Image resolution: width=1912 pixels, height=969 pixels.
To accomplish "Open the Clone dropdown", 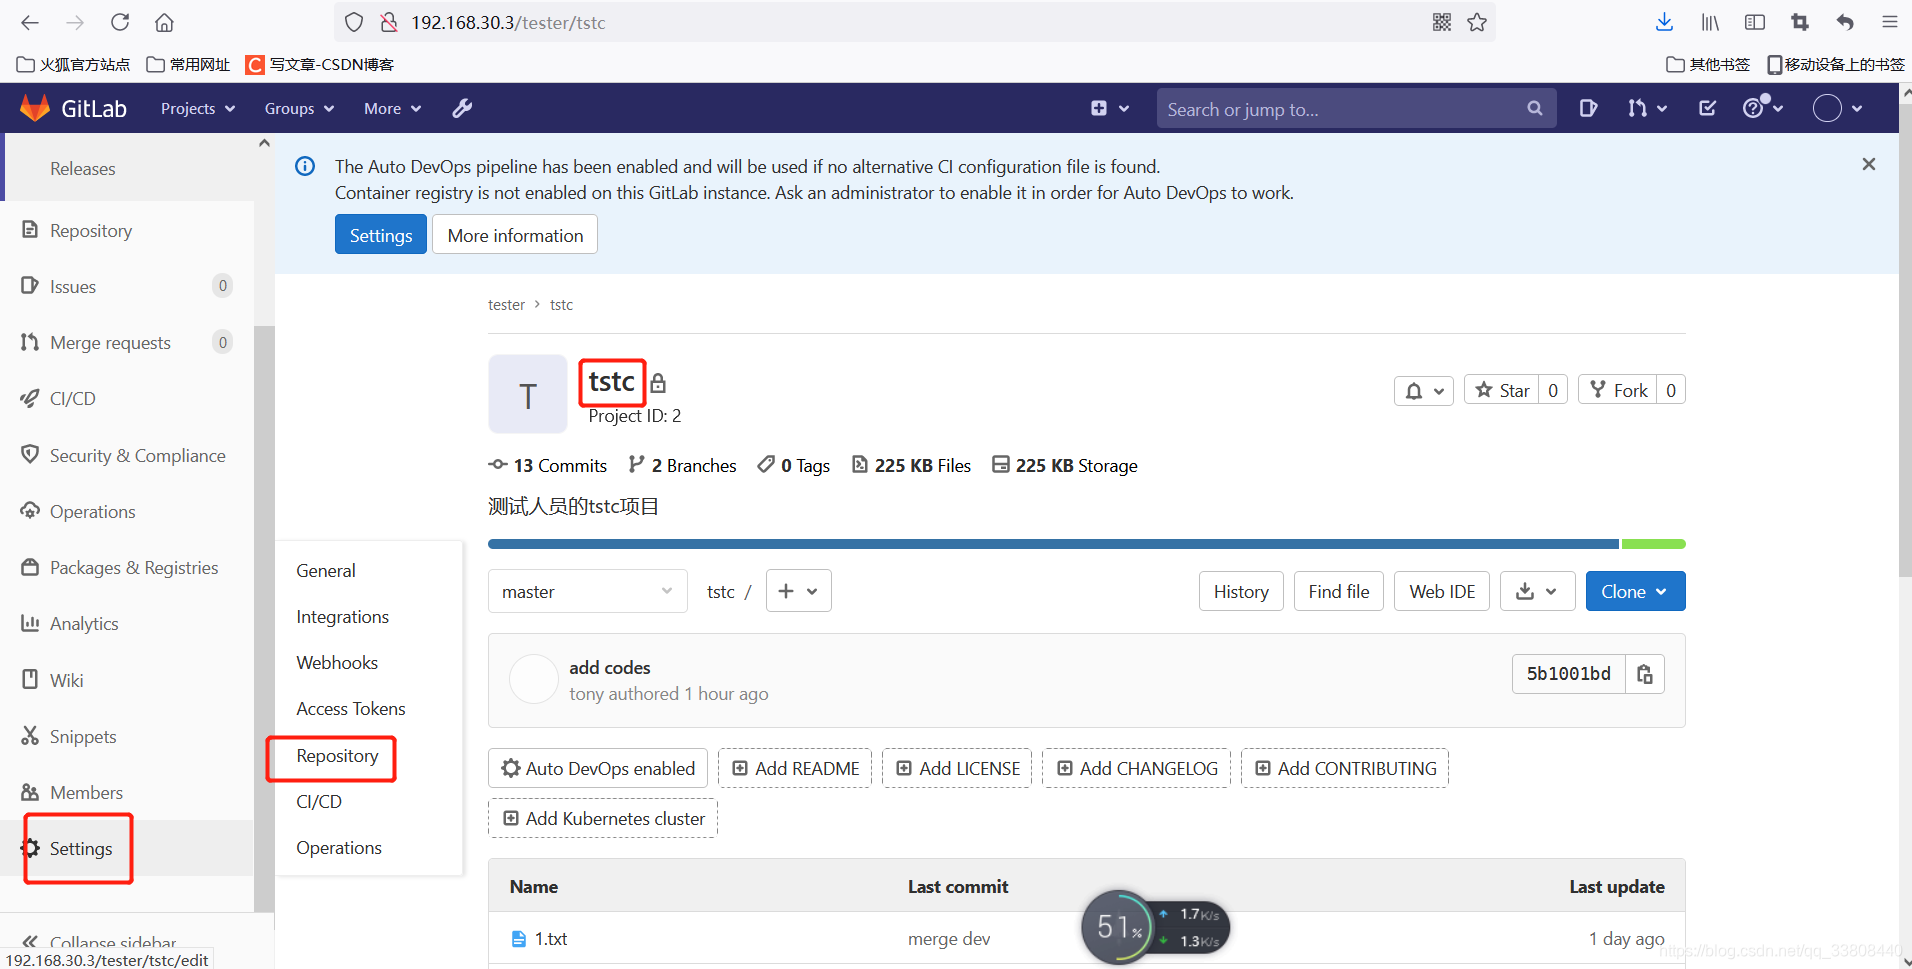I will [x=1635, y=591].
